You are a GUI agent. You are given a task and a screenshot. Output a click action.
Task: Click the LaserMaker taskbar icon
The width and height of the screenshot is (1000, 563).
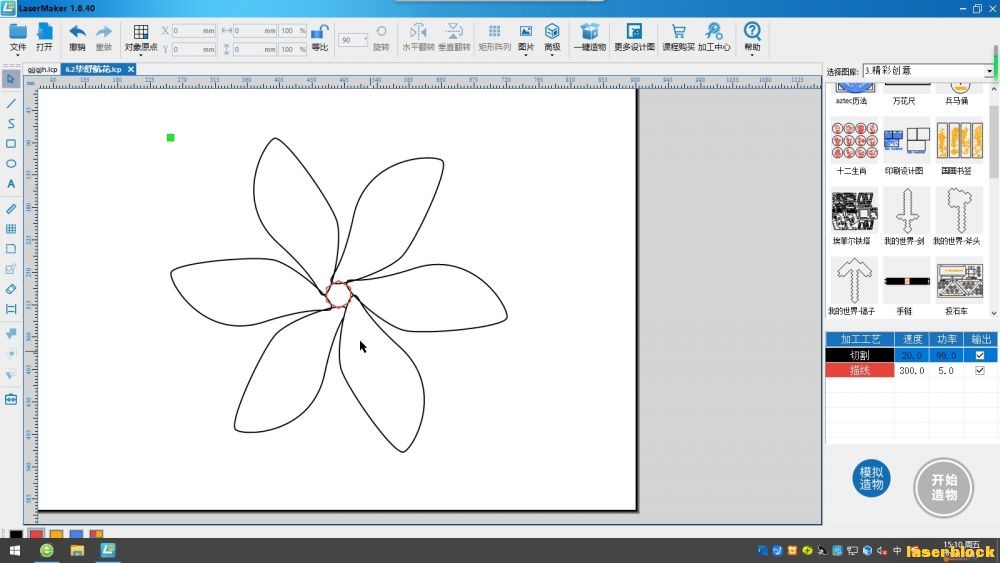click(x=108, y=550)
